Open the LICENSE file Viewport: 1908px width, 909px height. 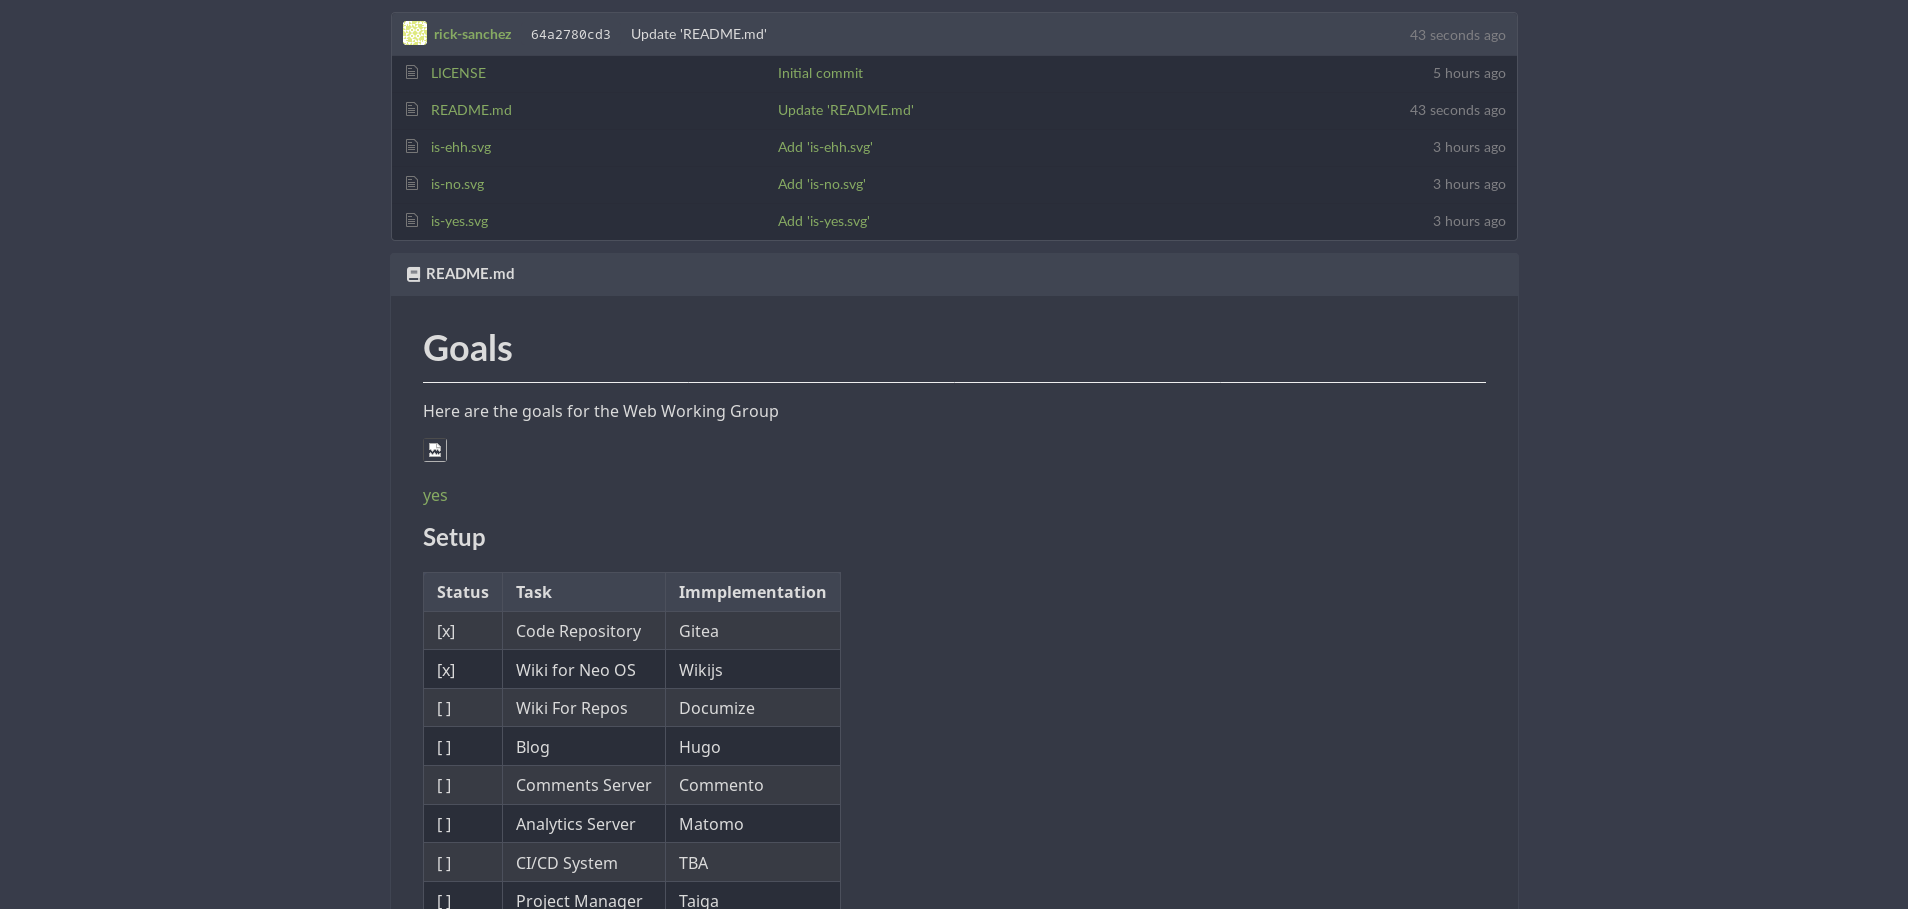click(x=458, y=73)
